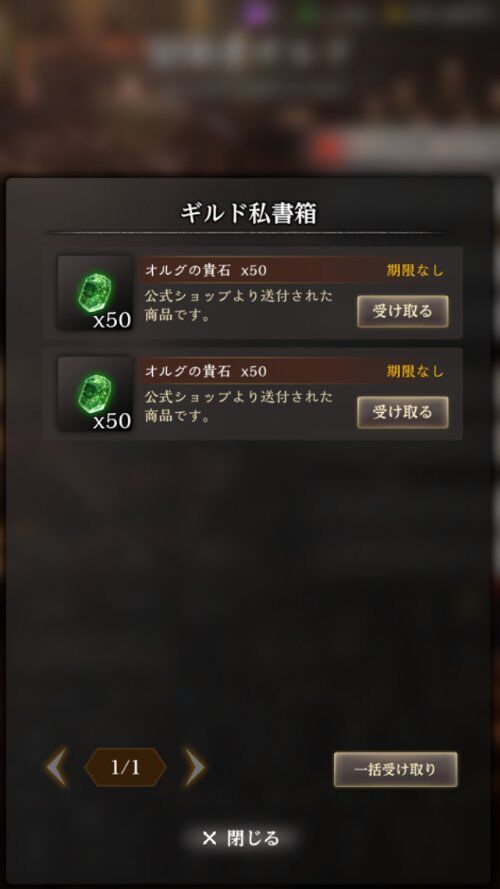The height and width of the screenshot is (889, 500).
Task: Tap the ギルド私書箱 dialog title
Action: (248, 214)
